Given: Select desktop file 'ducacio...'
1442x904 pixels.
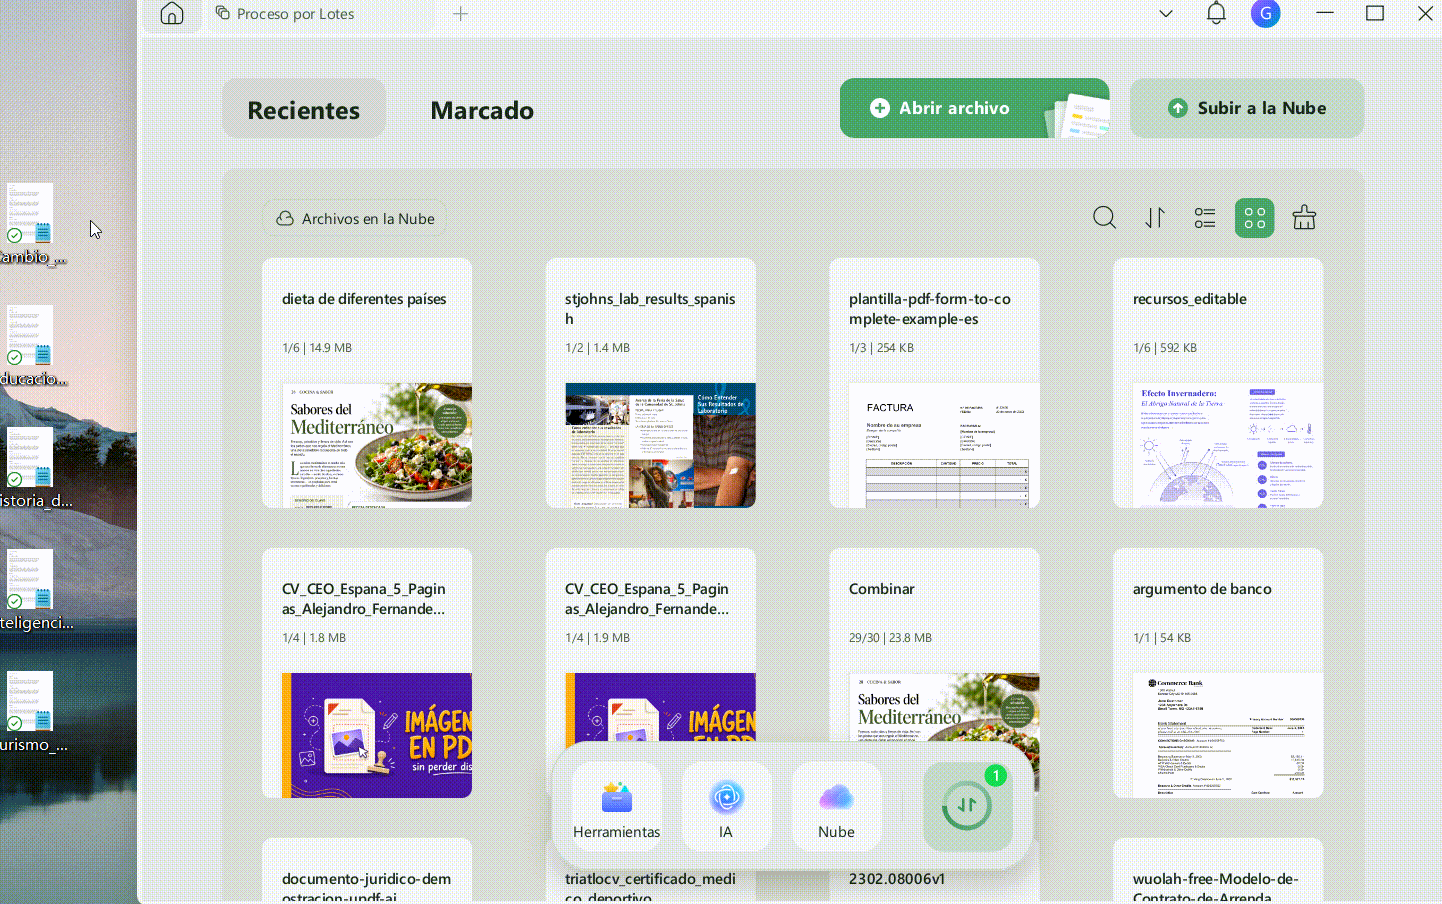Looking at the screenshot, I should pos(31,346).
